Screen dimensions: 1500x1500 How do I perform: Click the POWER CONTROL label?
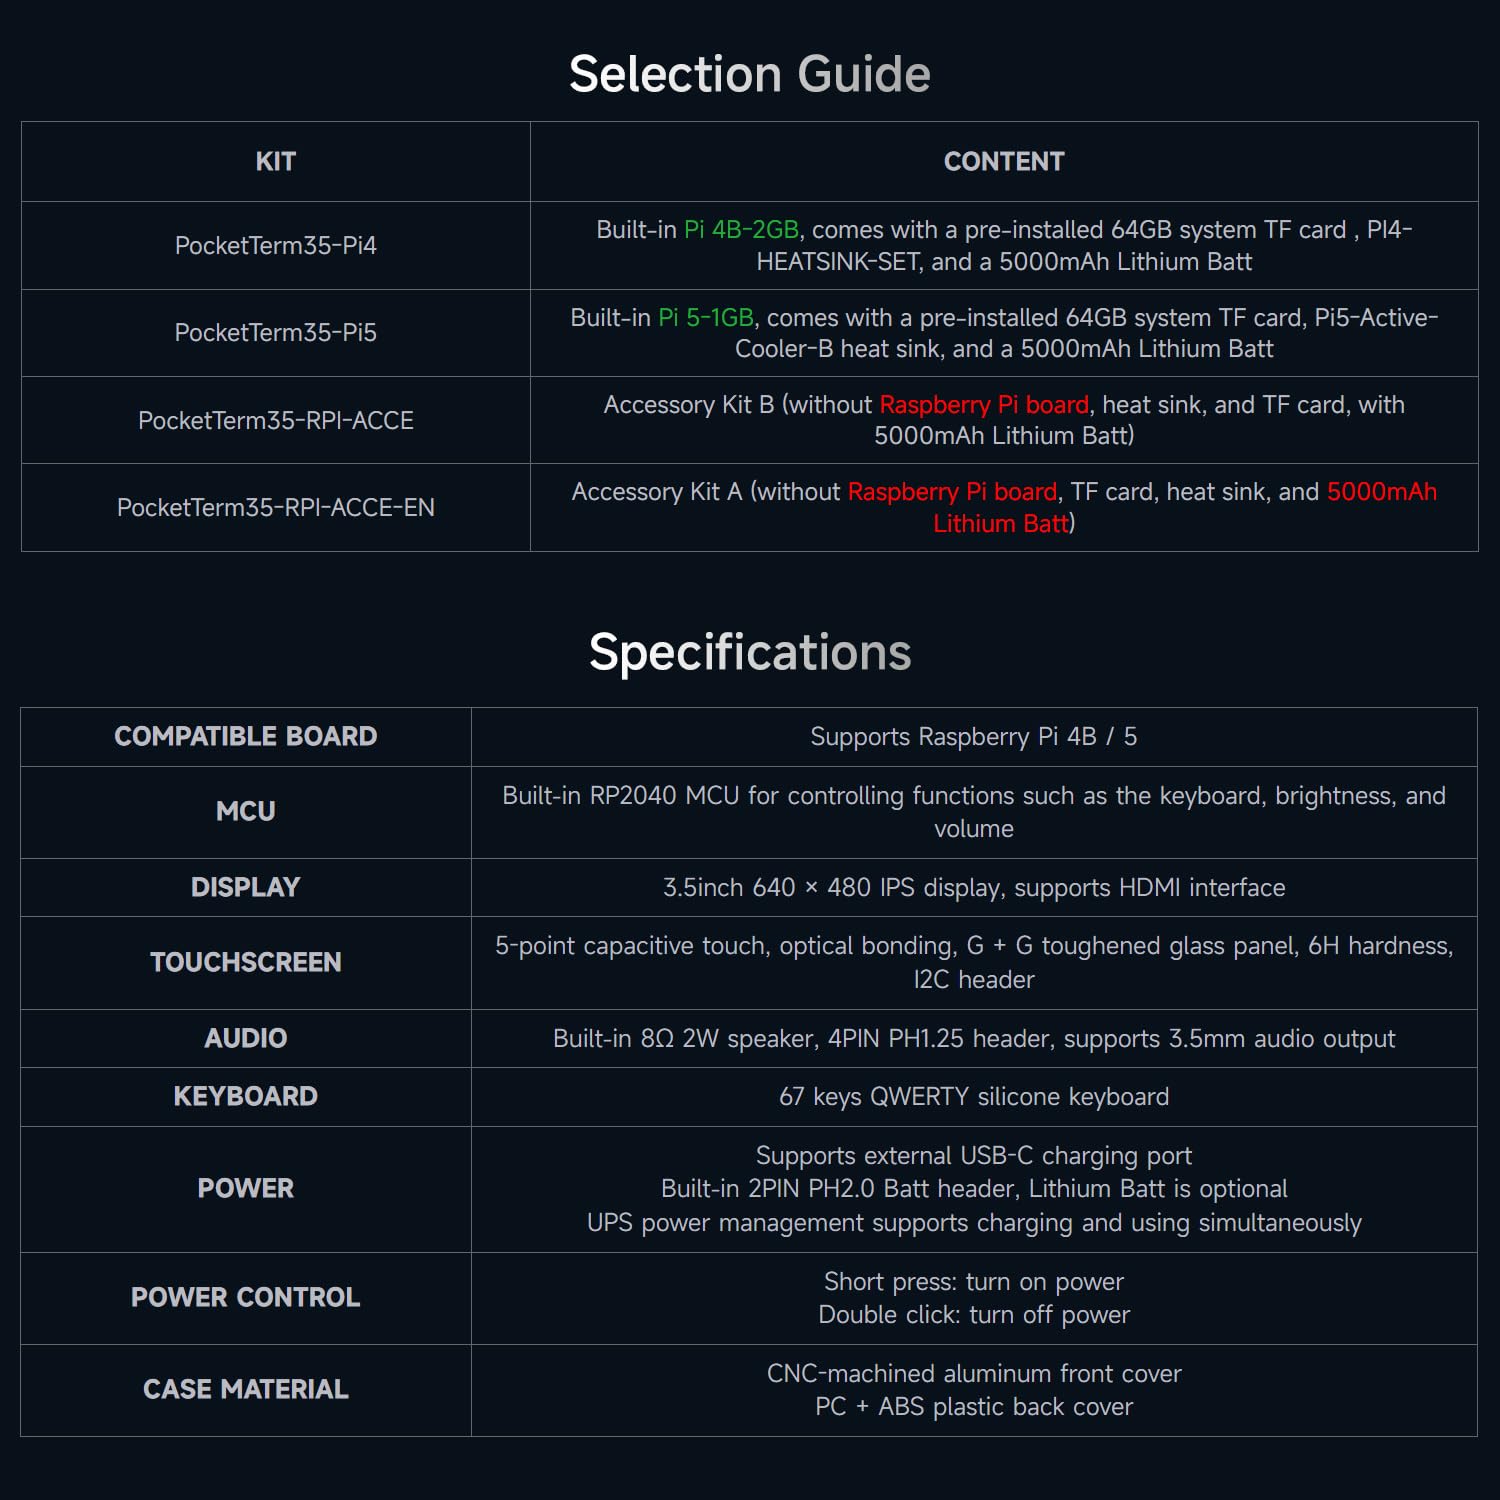(x=246, y=1298)
